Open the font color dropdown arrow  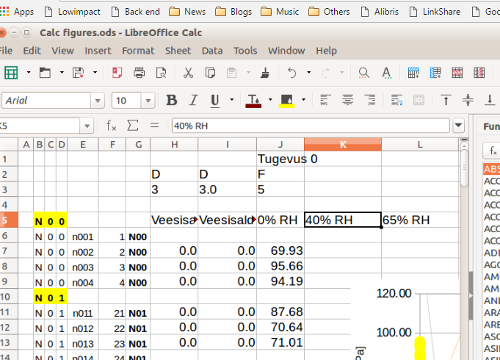pyautogui.click(x=270, y=100)
